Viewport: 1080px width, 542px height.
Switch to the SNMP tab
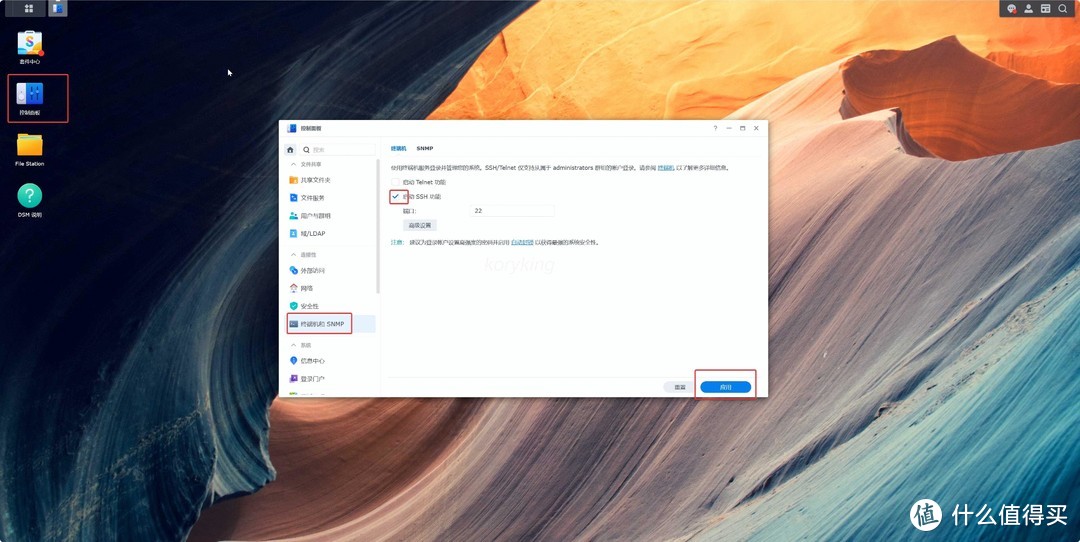424,148
